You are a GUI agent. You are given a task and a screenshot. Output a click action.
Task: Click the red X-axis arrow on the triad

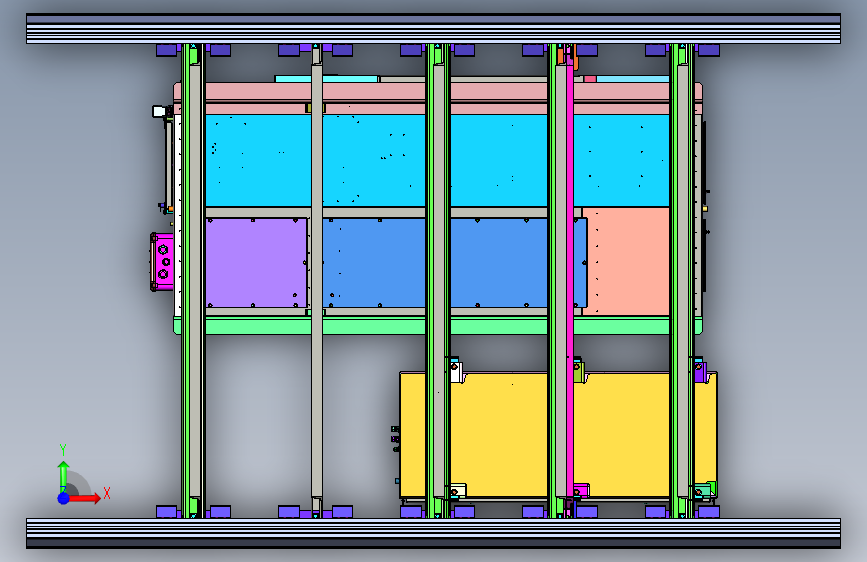84,498
